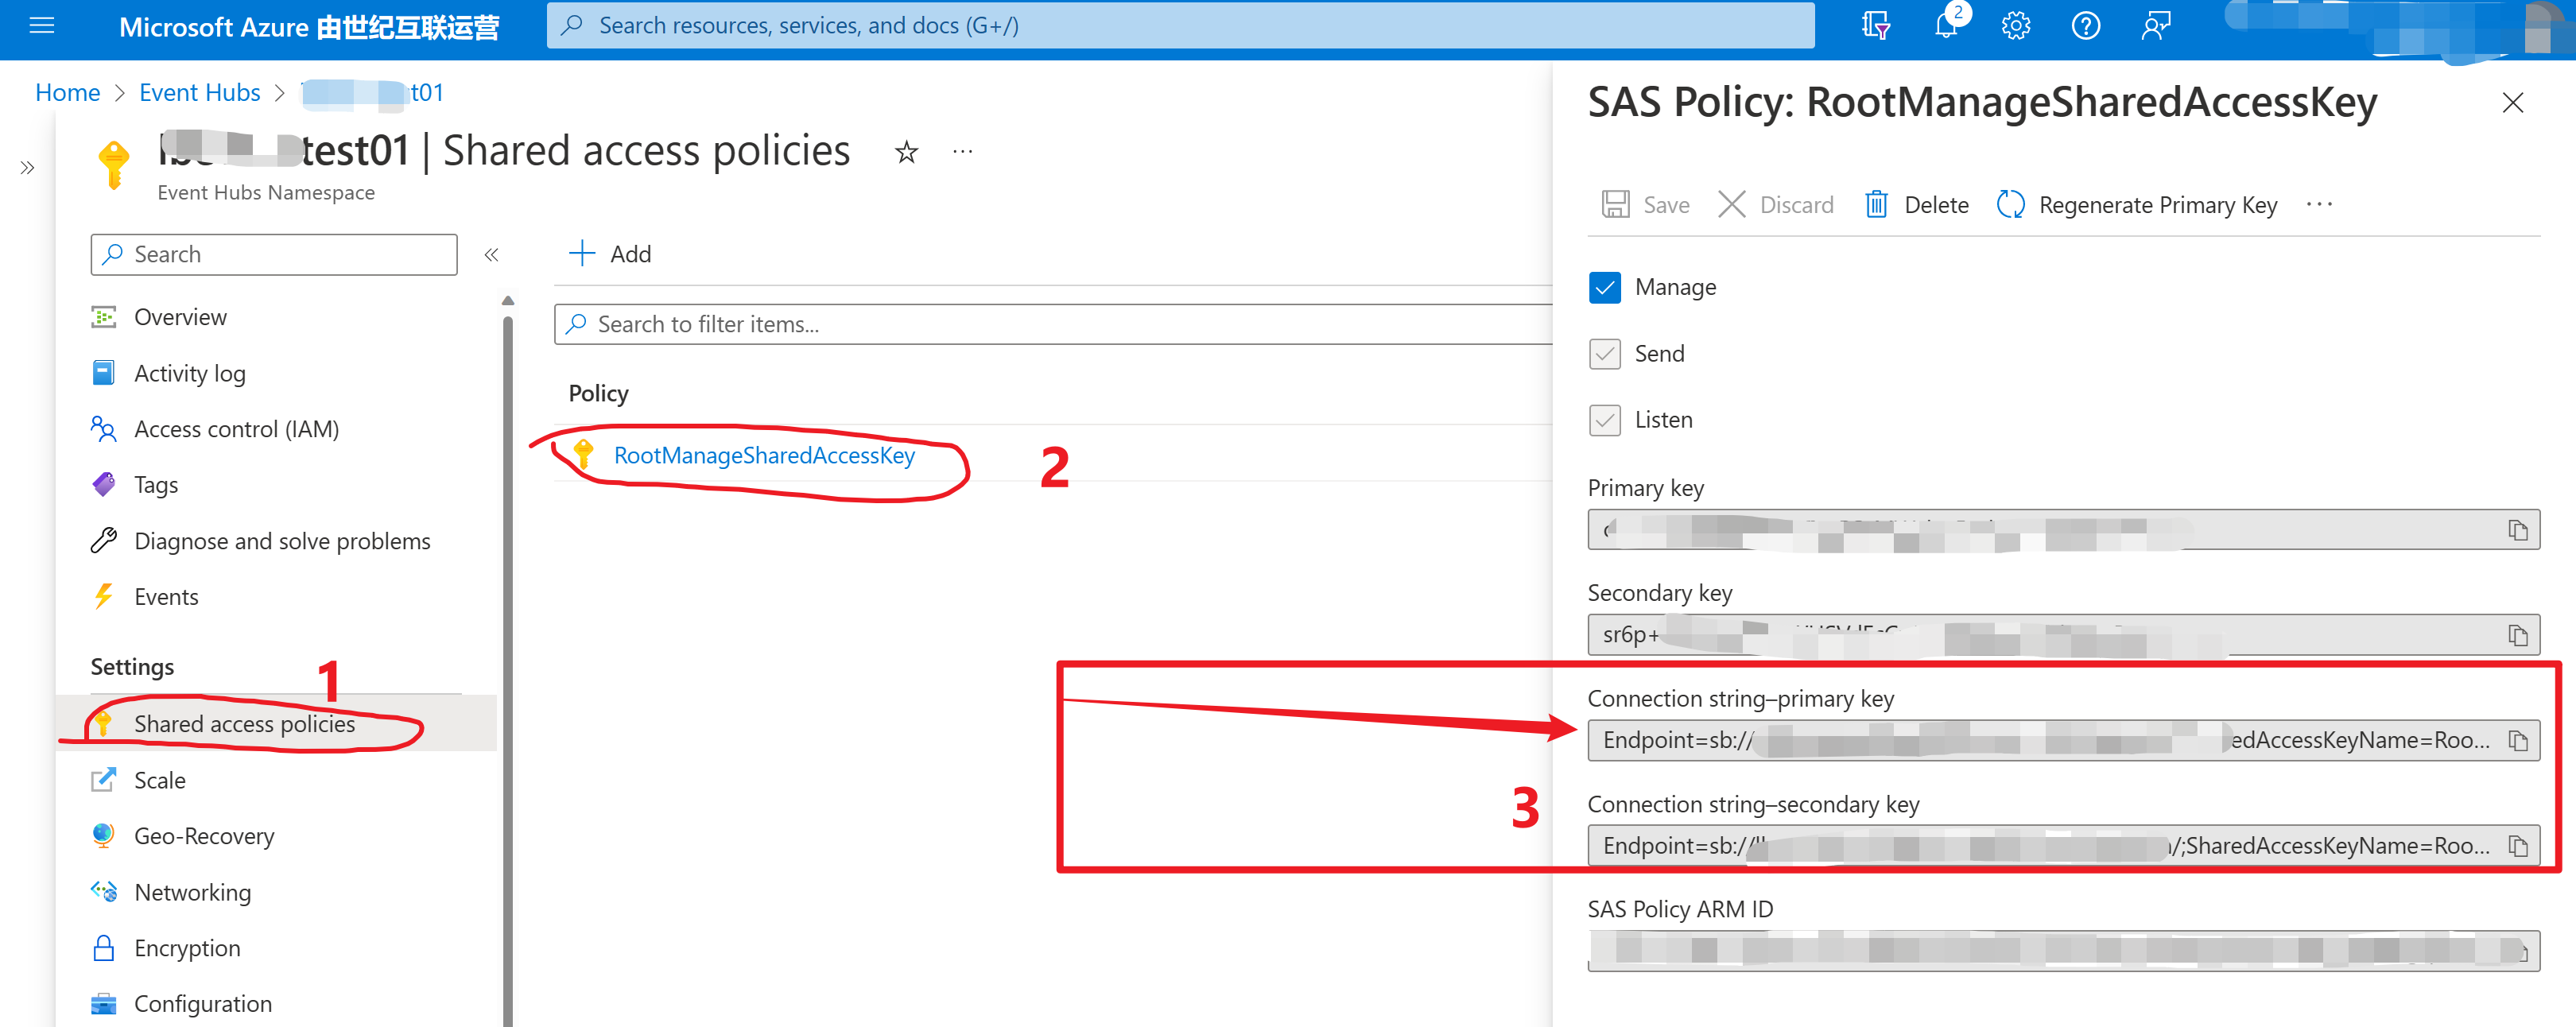Uncheck the Manage permission checkbox
Image resolution: width=2576 pixels, height=1027 pixels.
coord(1604,288)
